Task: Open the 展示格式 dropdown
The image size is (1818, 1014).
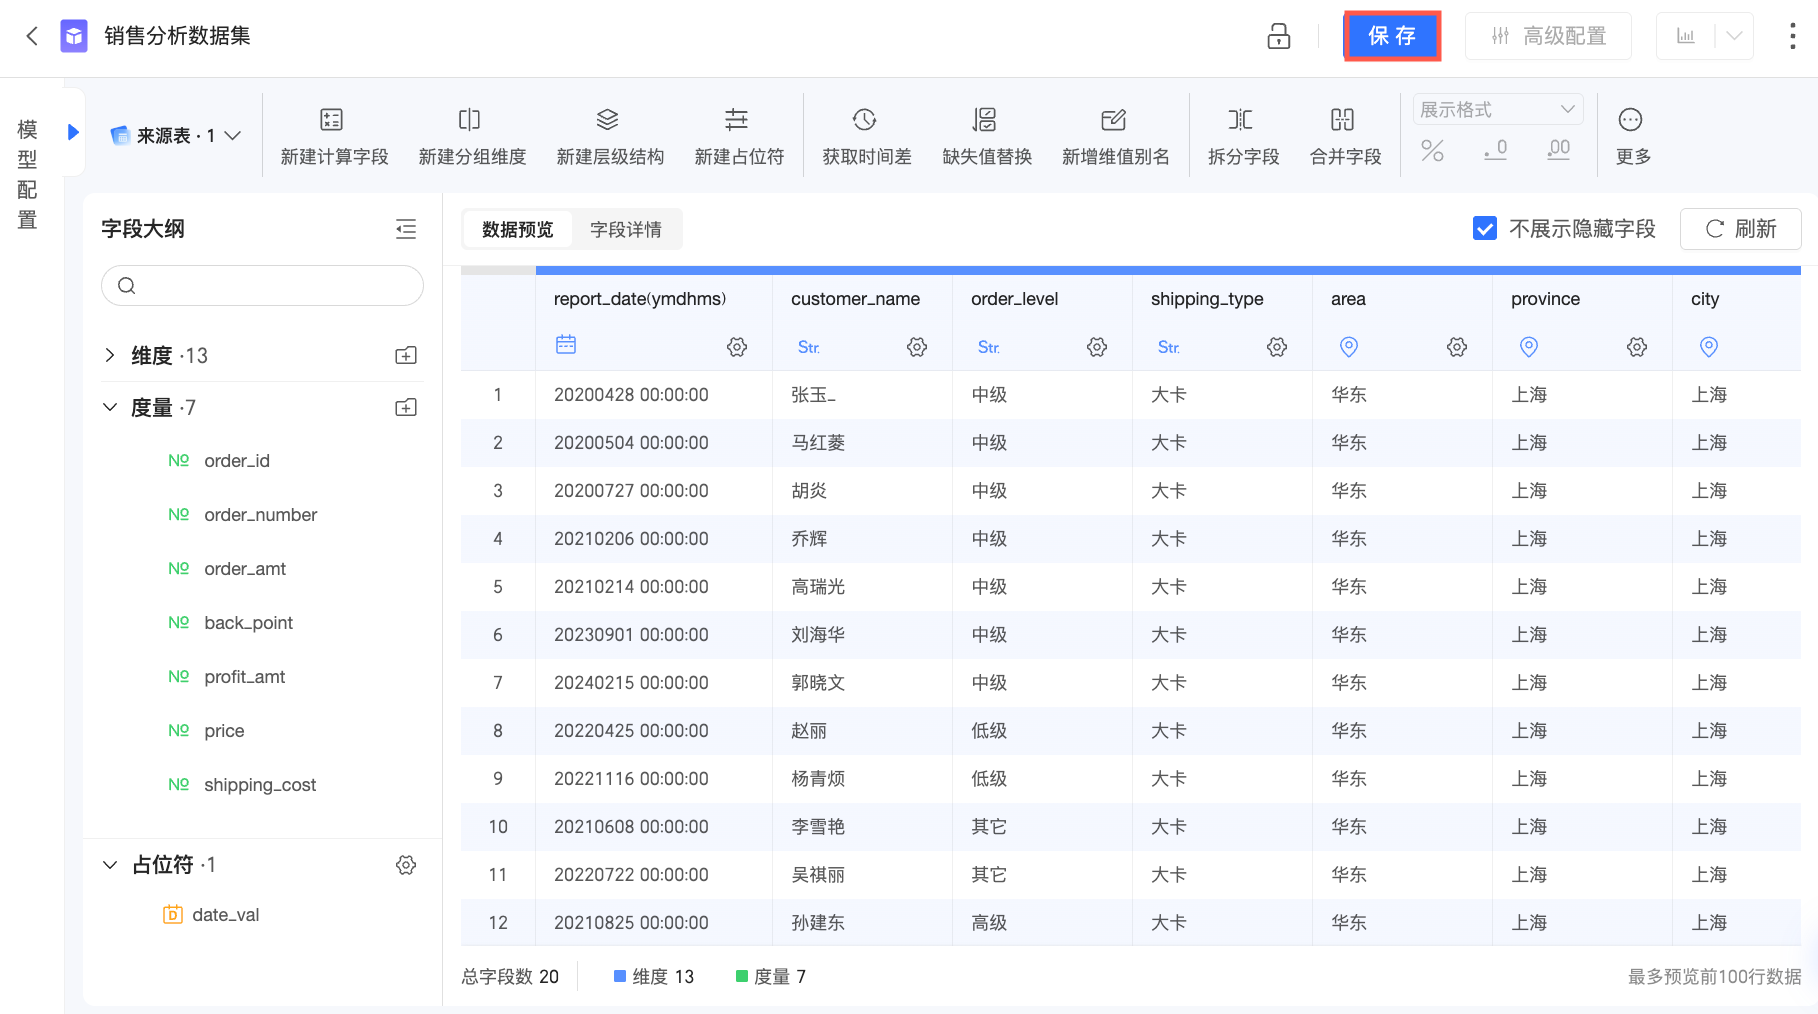Action: click(x=1497, y=109)
